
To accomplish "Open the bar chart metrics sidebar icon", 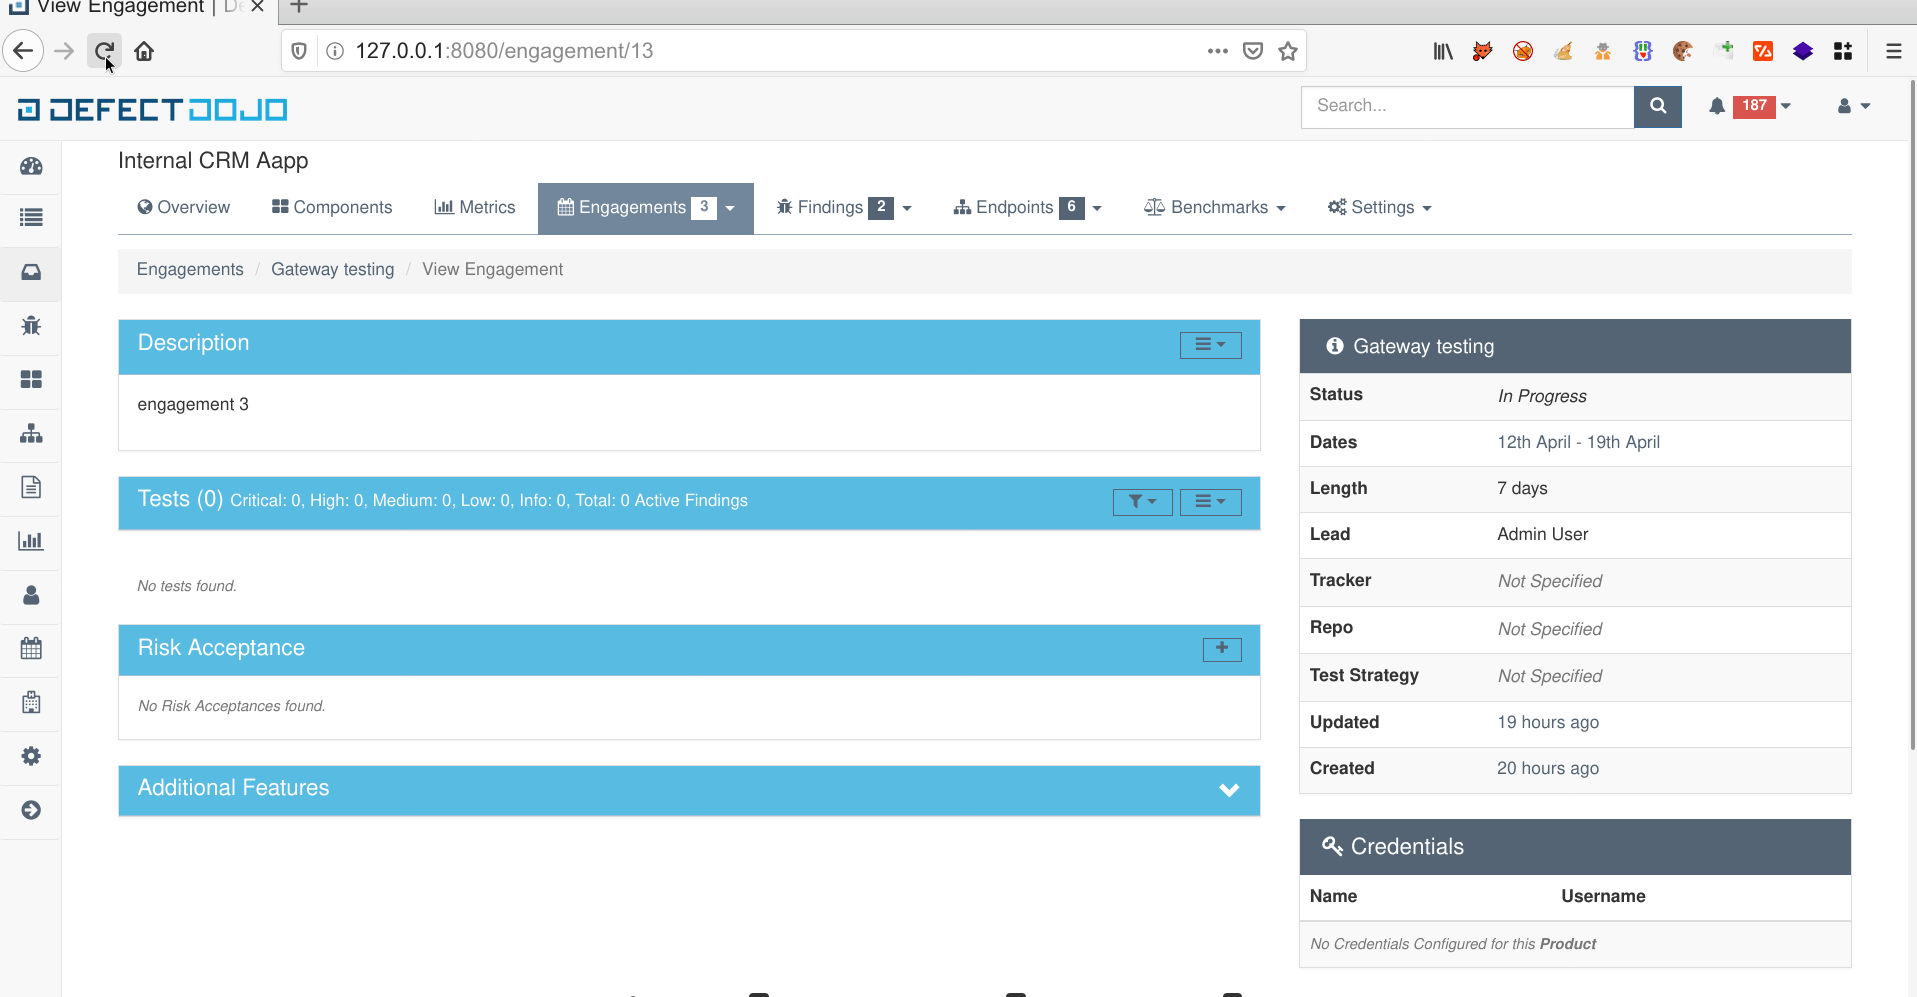I will pyautogui.click(x=31, y=541).
